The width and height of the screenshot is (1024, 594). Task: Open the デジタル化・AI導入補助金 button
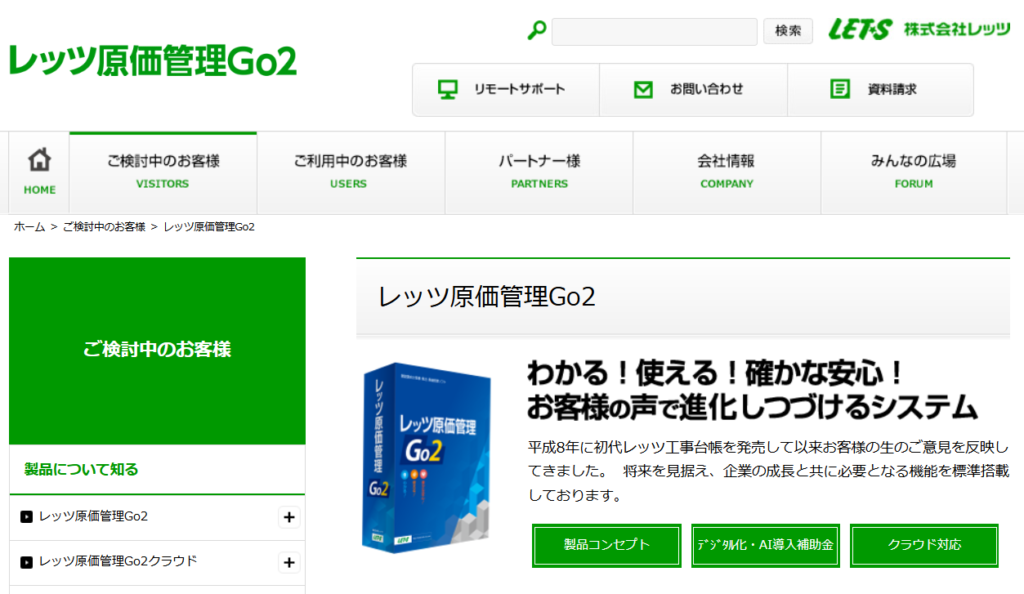(765, 545)
